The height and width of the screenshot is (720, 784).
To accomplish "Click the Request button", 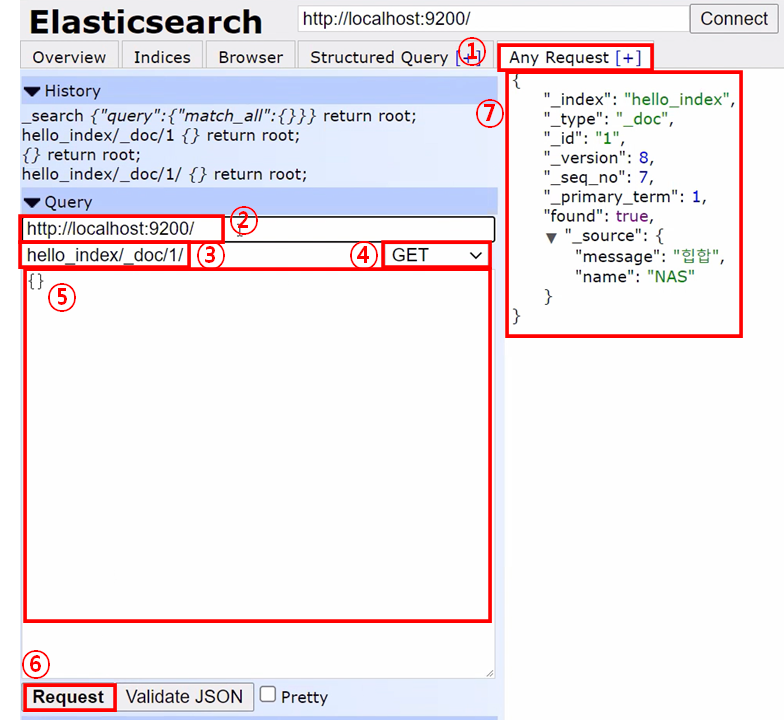I will tap(68, 697).
